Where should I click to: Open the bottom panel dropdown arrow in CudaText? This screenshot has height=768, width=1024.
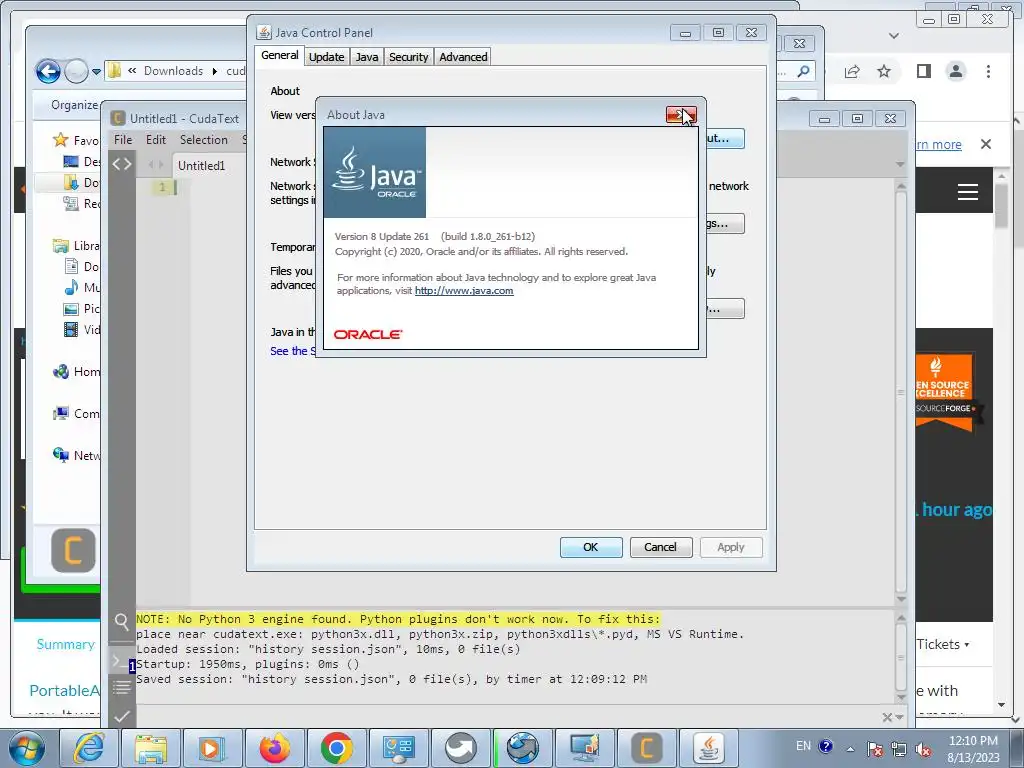tap(899, 718)
